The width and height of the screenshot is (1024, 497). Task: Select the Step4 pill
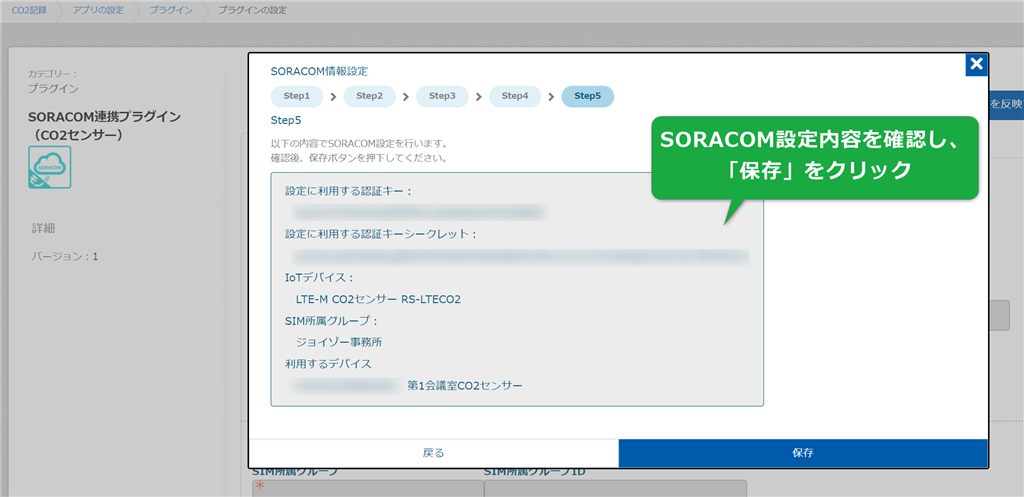515,97
